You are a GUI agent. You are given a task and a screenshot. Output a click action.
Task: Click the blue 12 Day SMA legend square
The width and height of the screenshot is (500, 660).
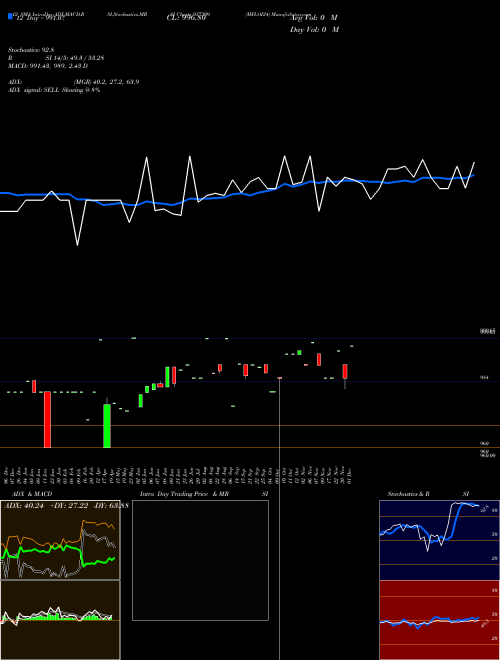[x=10, y=17]
